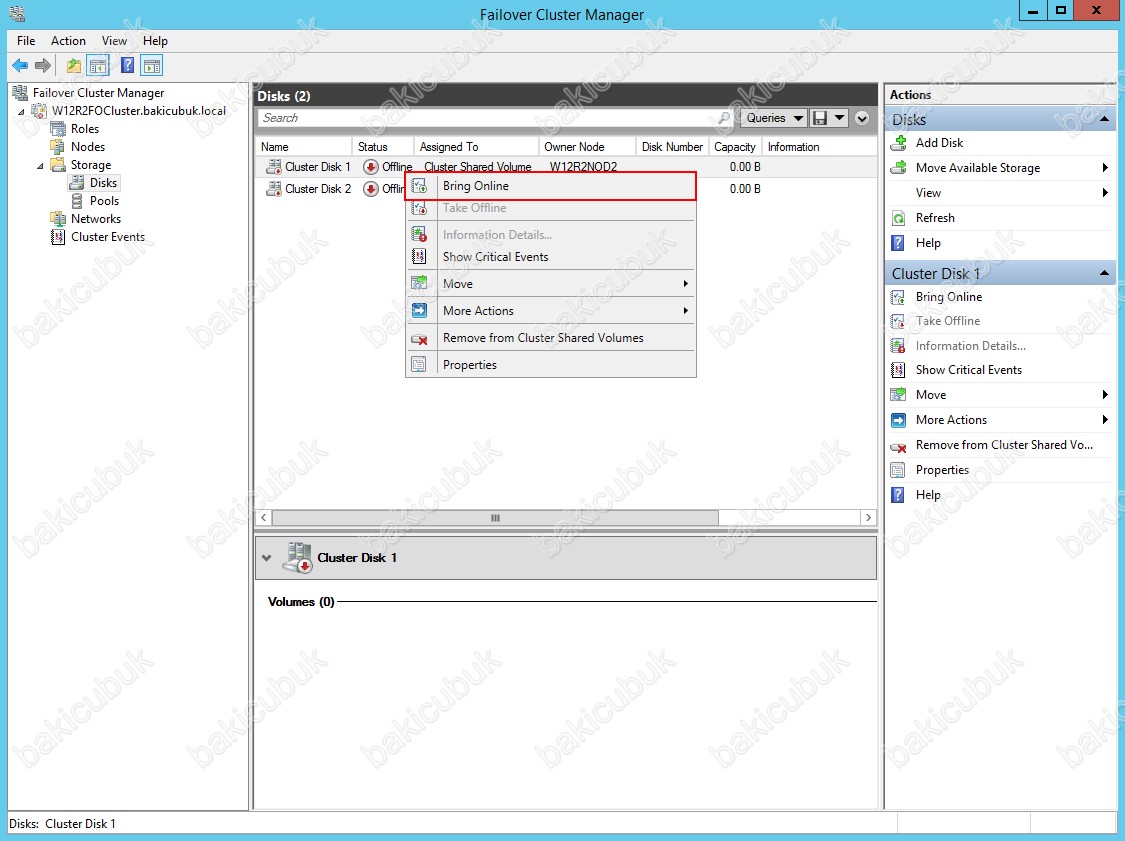The image size is (1125, 841).
Task: Click the More Actions icon in Actions pane
Action: click(x=898, y=420)
